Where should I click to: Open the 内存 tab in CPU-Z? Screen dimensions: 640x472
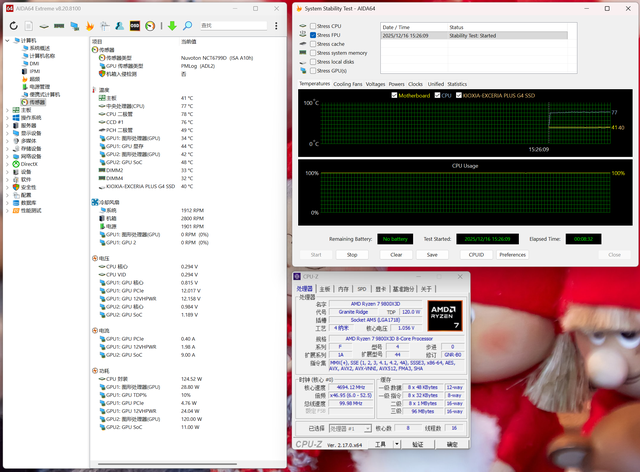343,288
